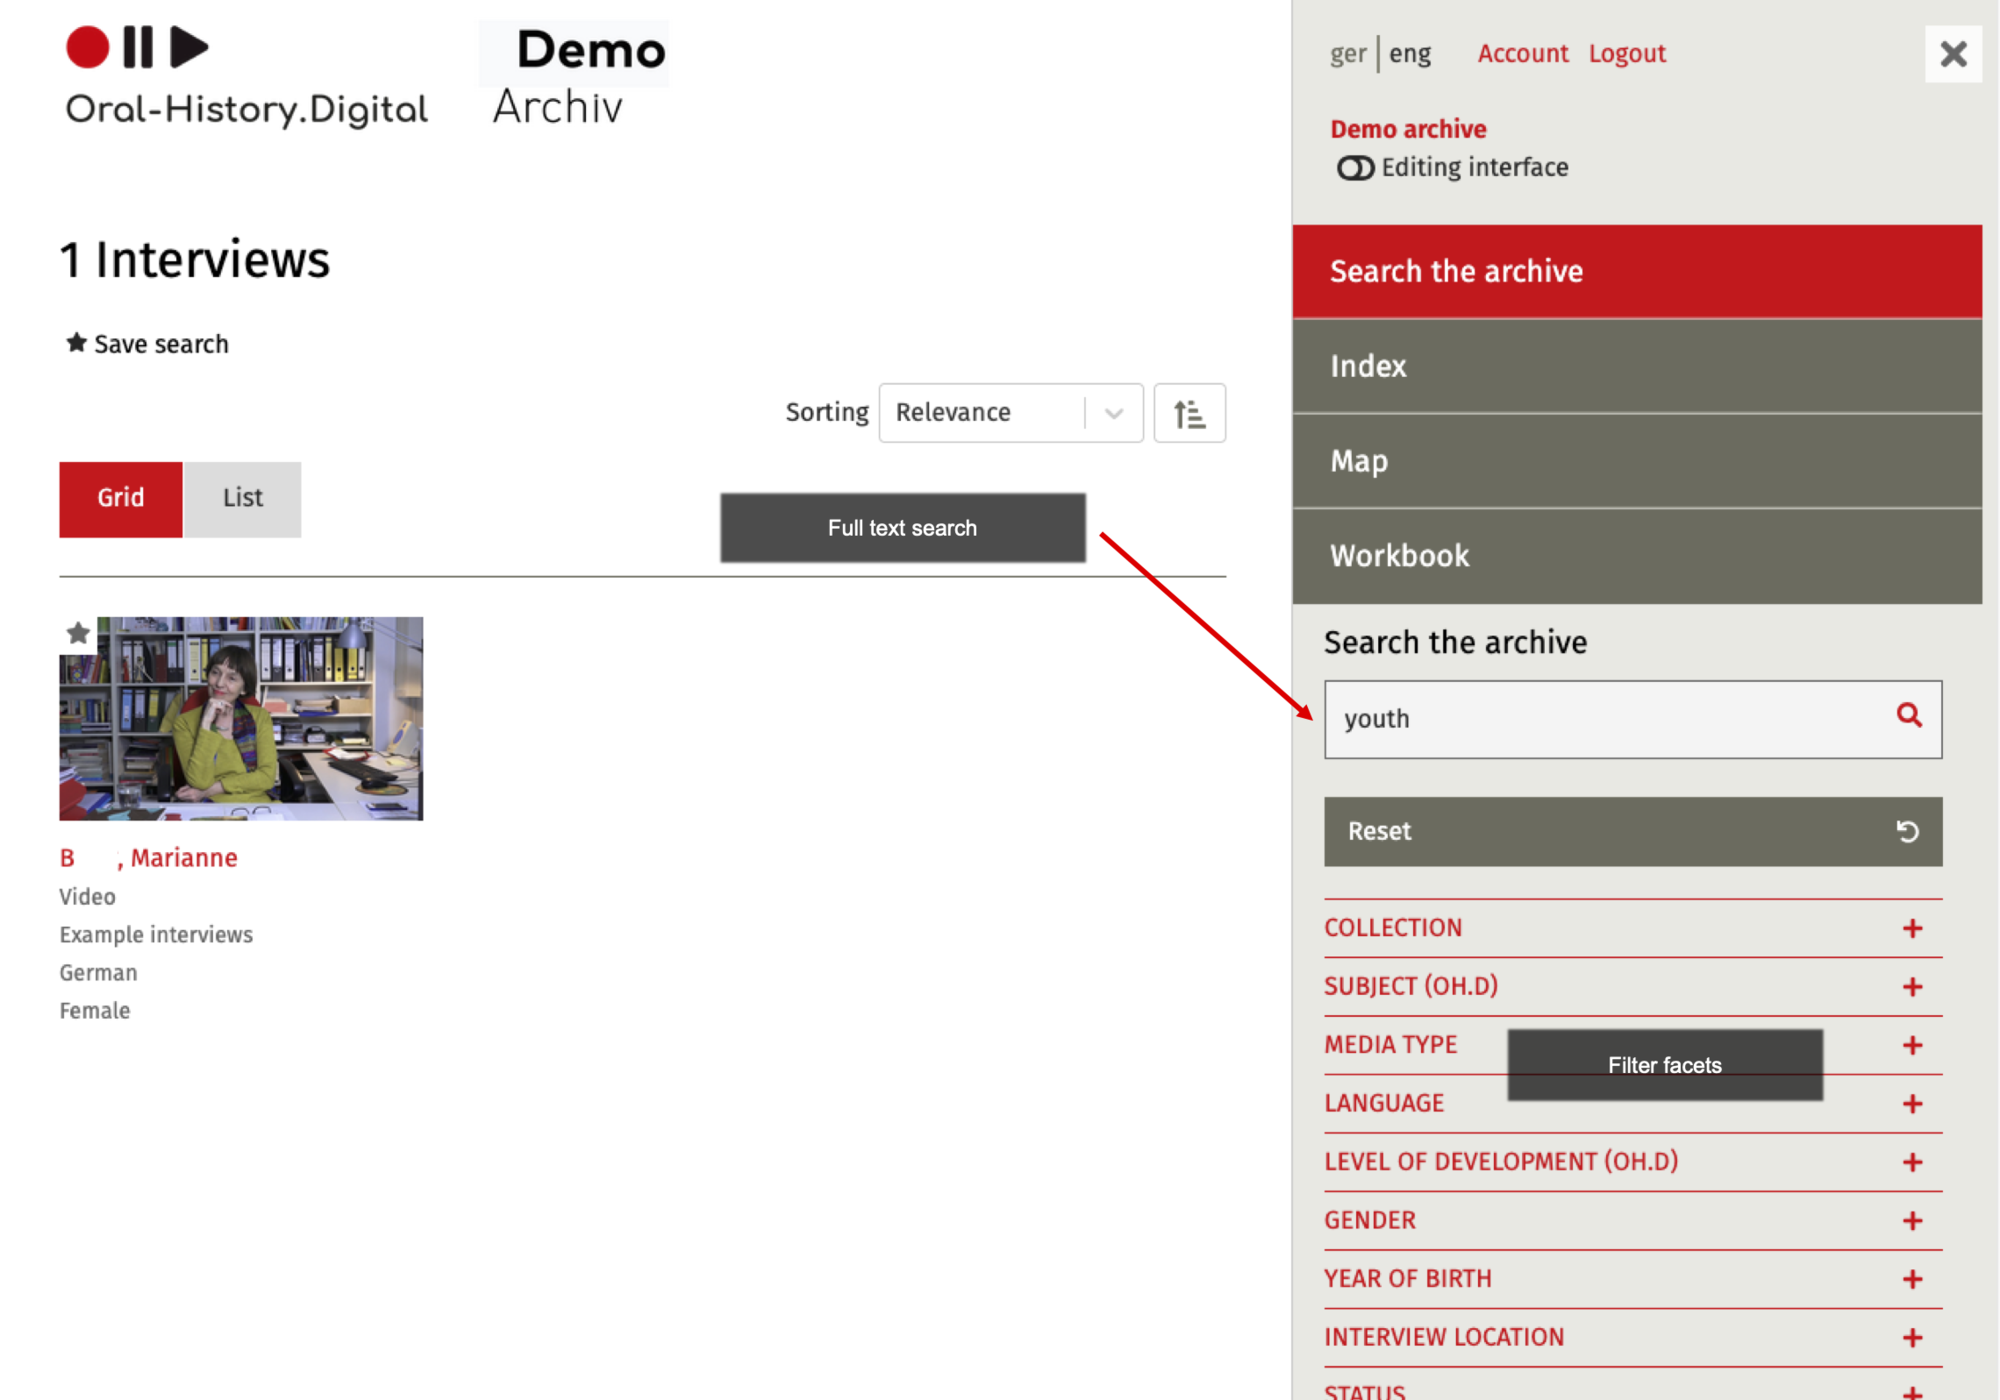Close the sidebar with the X icon
The height and width of the screenshot is (1400, 2000).
tap(1952, 54)
